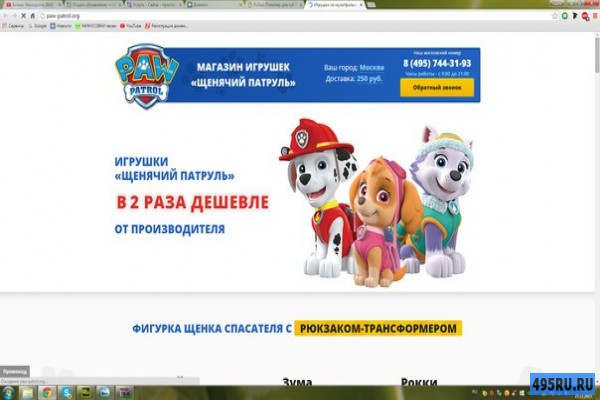
Task: Open Skype from the taskbar
Action: coord(67,393)
